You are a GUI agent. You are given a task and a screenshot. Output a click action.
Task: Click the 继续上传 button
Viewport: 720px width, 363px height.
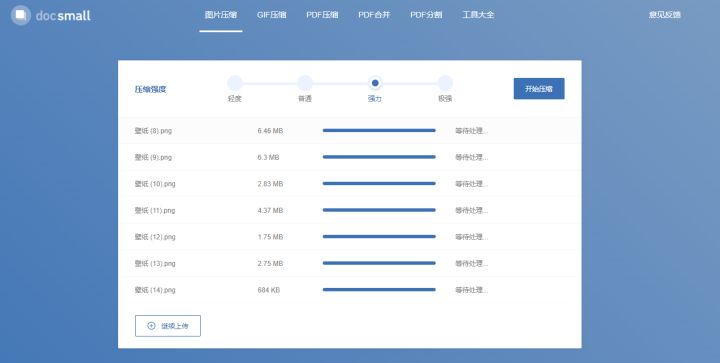(x=168, y=326)
